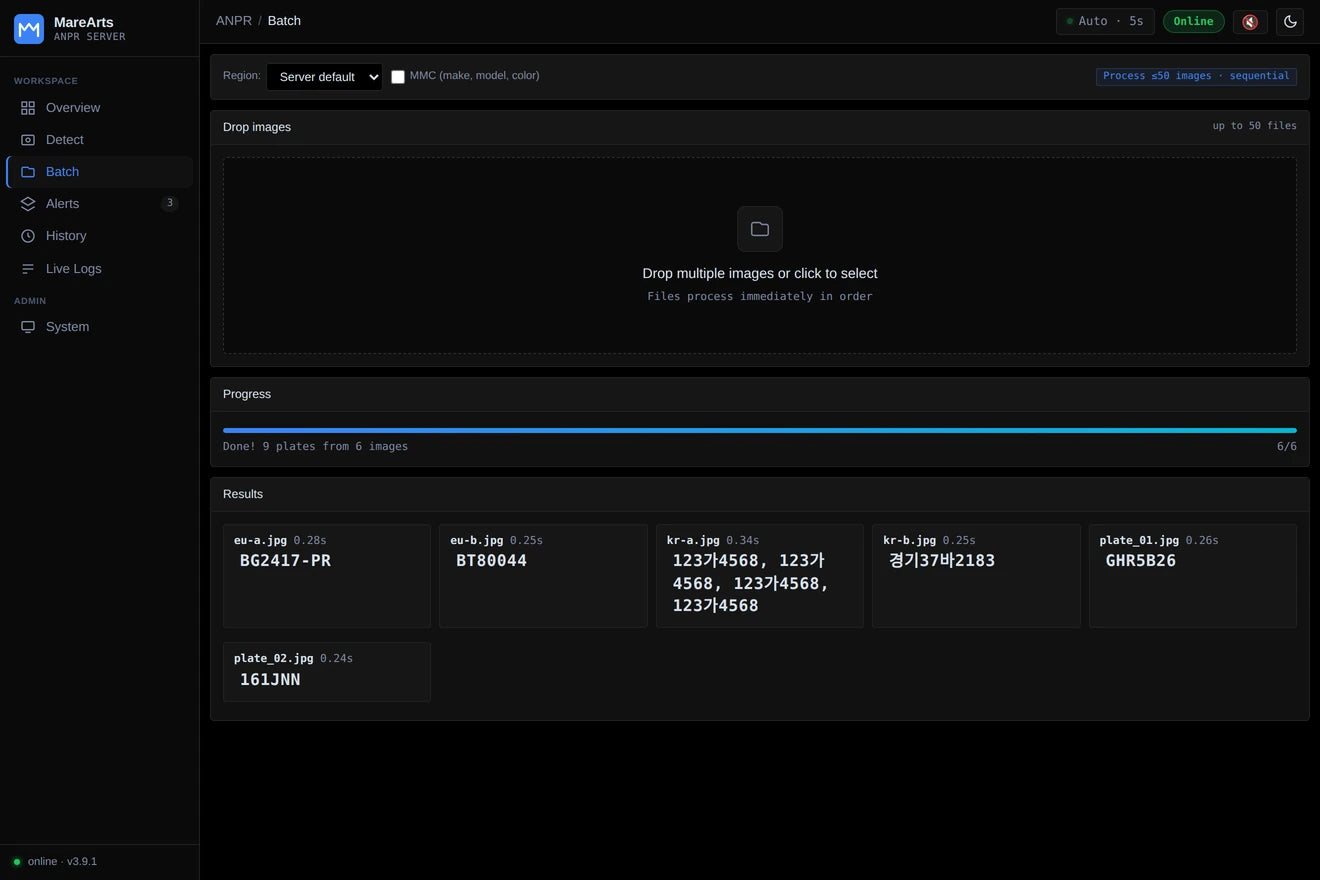Select the eu-a.jpg result card
The image size is (1320, 880).
pos(327,576)
